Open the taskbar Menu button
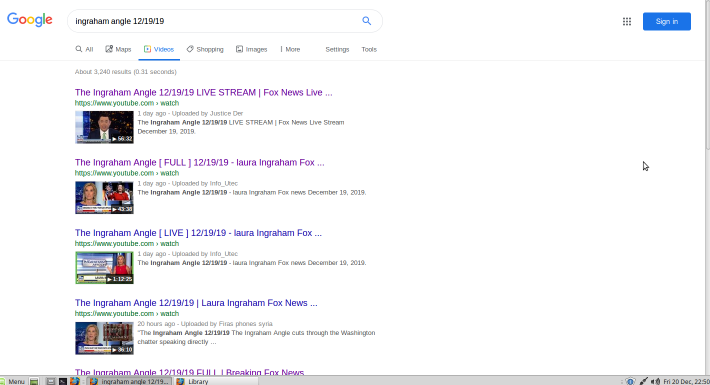Screen dimensions: 710x385 coord(13,381)
